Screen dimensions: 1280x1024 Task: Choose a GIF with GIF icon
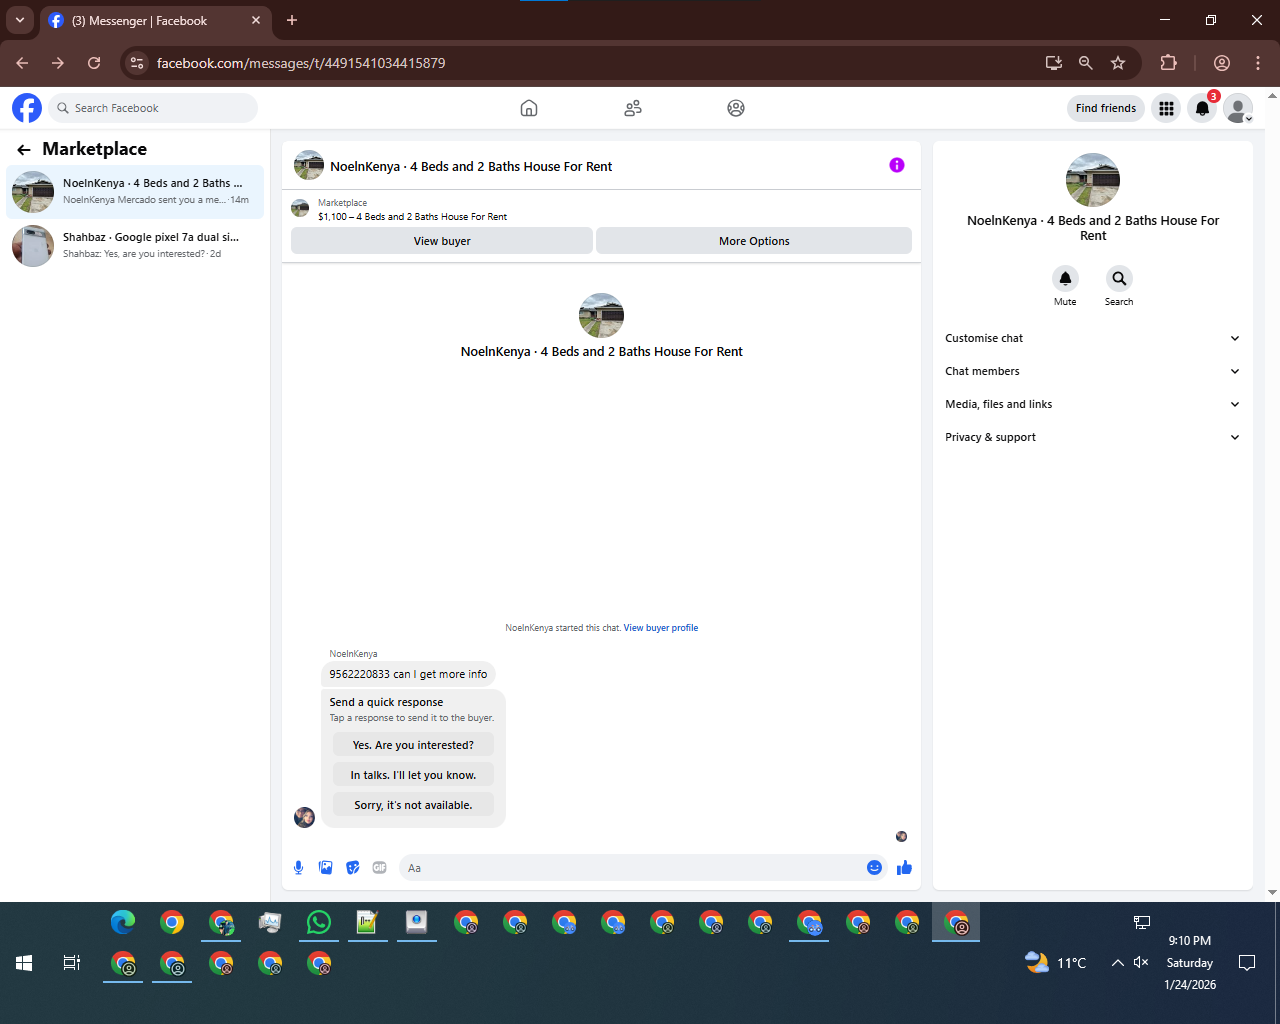pyautogui.click(x=379, y=868)
